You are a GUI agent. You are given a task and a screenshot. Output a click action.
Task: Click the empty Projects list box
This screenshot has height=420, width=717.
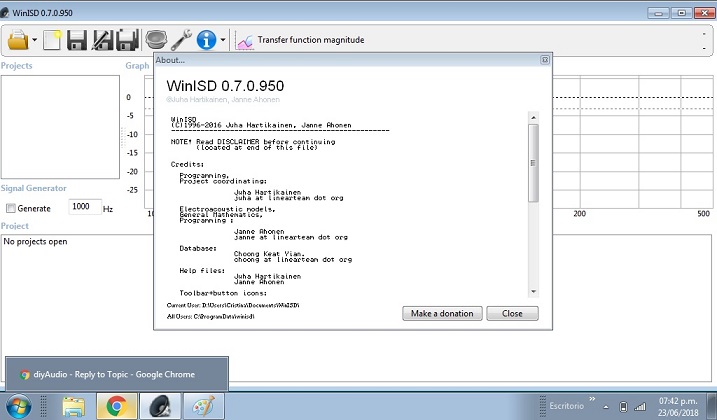[60, 127]
